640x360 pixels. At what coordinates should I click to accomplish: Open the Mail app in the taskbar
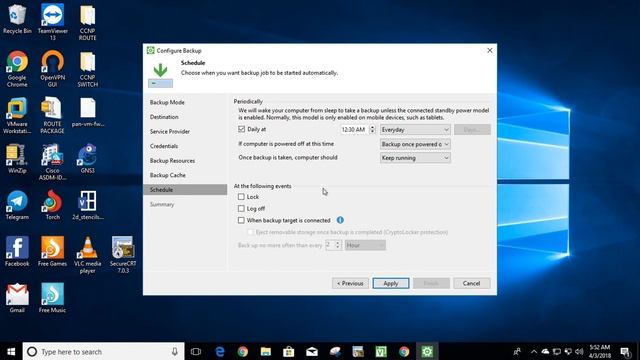(x=312, y=351)
